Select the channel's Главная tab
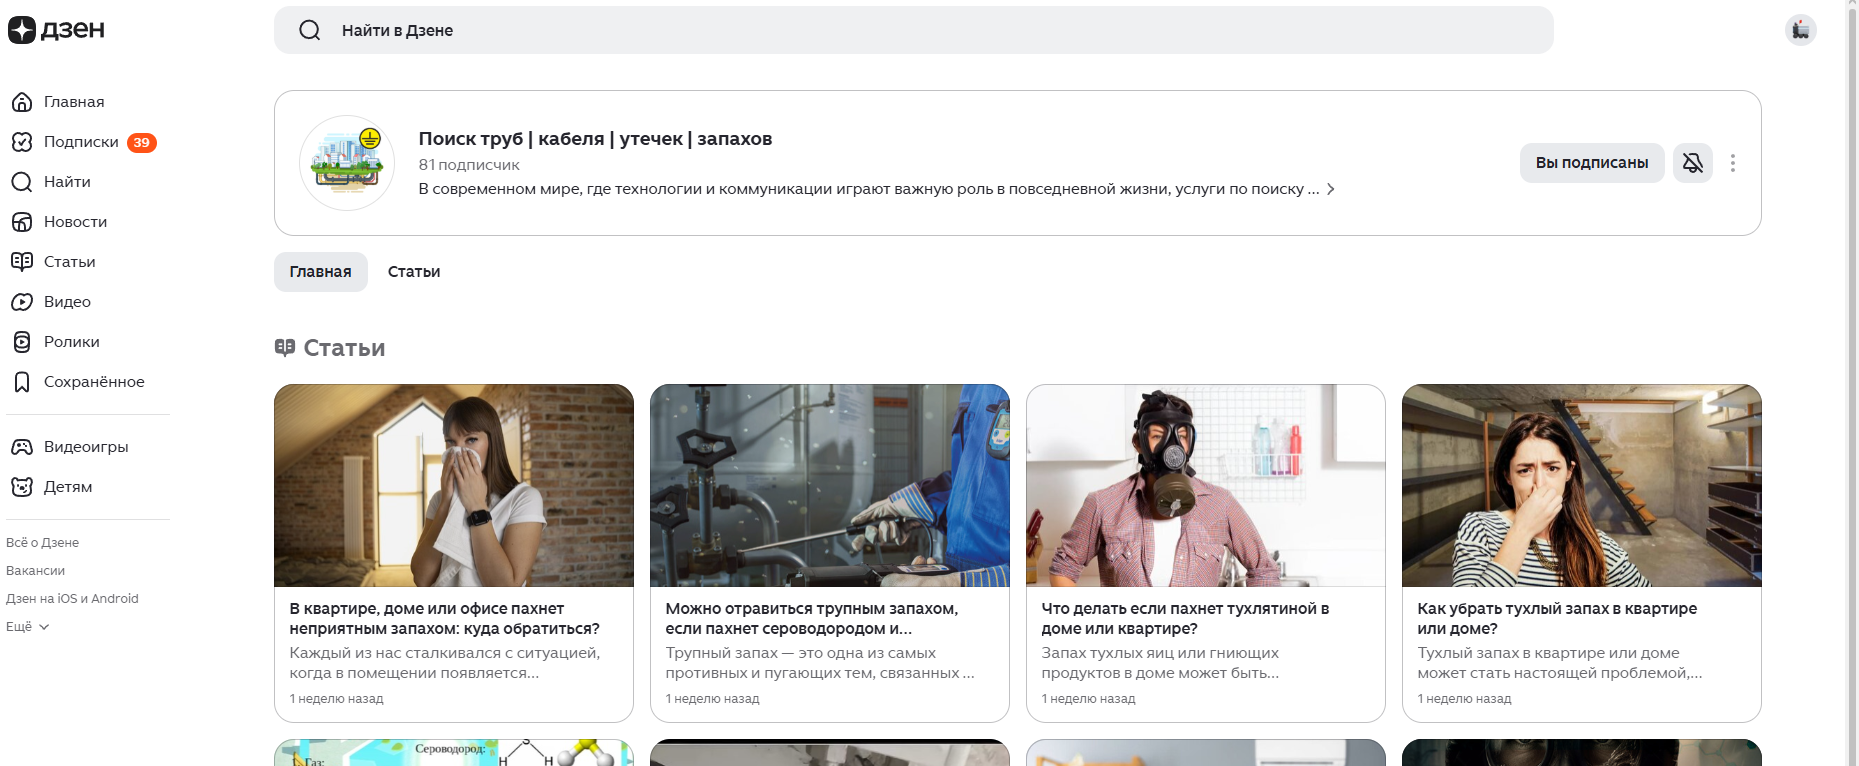Screen dimensions: 1859x766 coord(320,272)
